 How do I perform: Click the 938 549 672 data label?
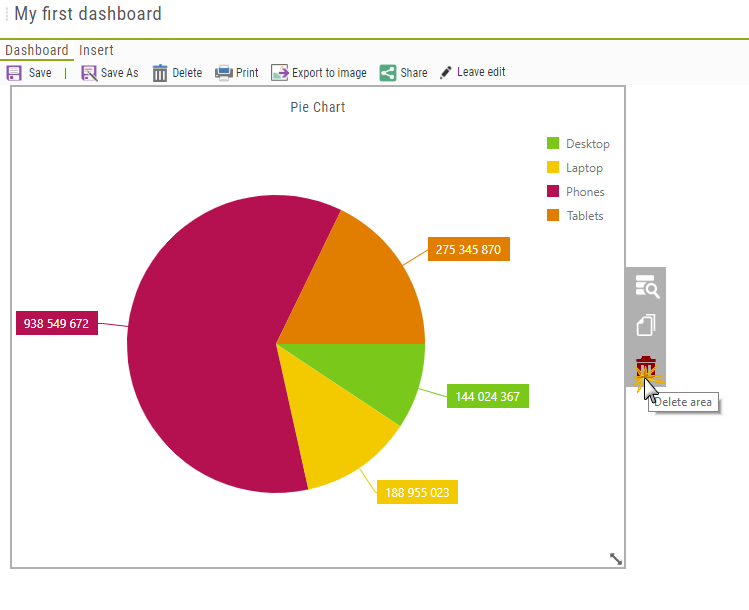(57, 323)
